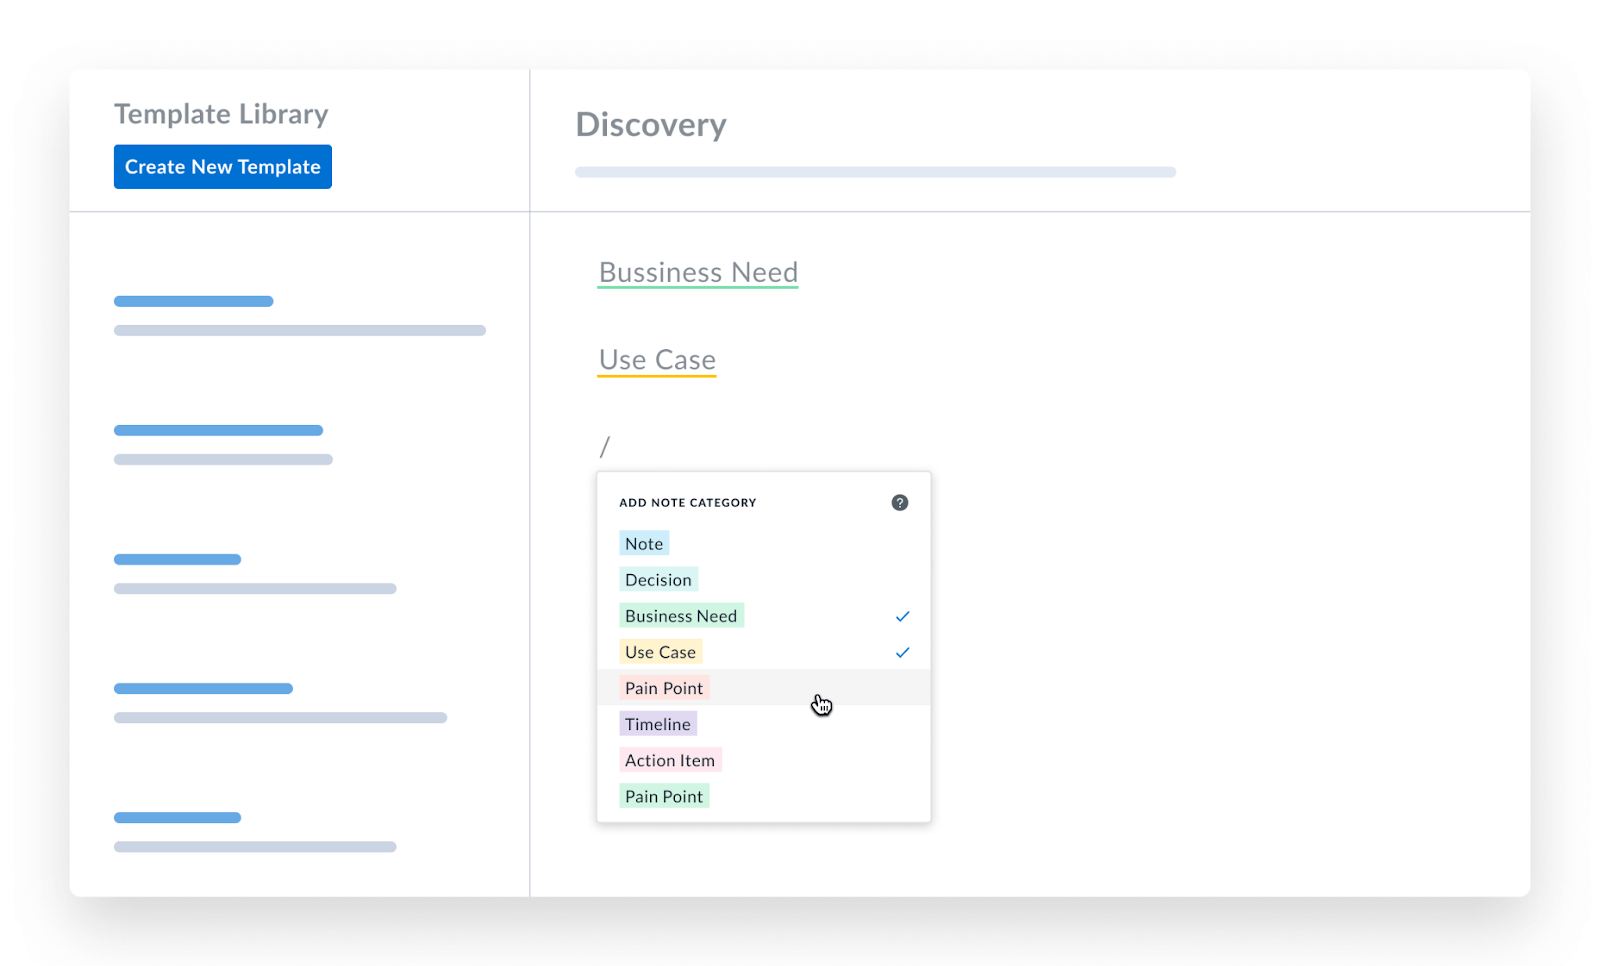Click the Discovery template title

tap(651, 125)
